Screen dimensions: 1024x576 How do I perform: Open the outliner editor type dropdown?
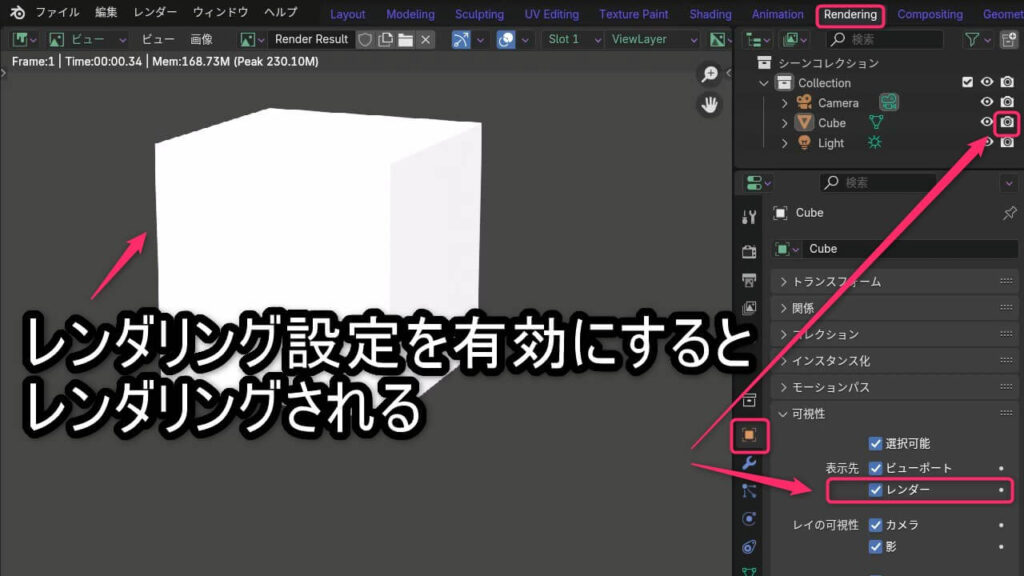click(758, 40)
